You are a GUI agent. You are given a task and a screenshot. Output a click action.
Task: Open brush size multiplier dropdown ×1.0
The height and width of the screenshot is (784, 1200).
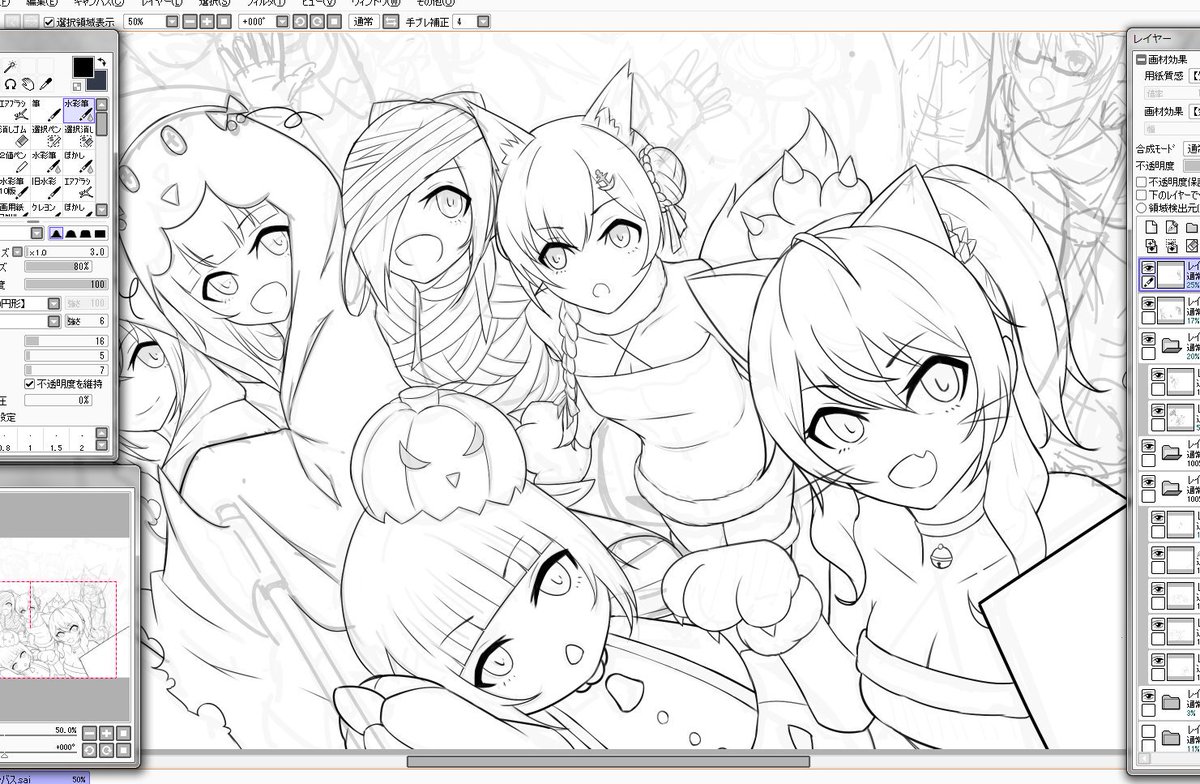click(x=17, y=252)
